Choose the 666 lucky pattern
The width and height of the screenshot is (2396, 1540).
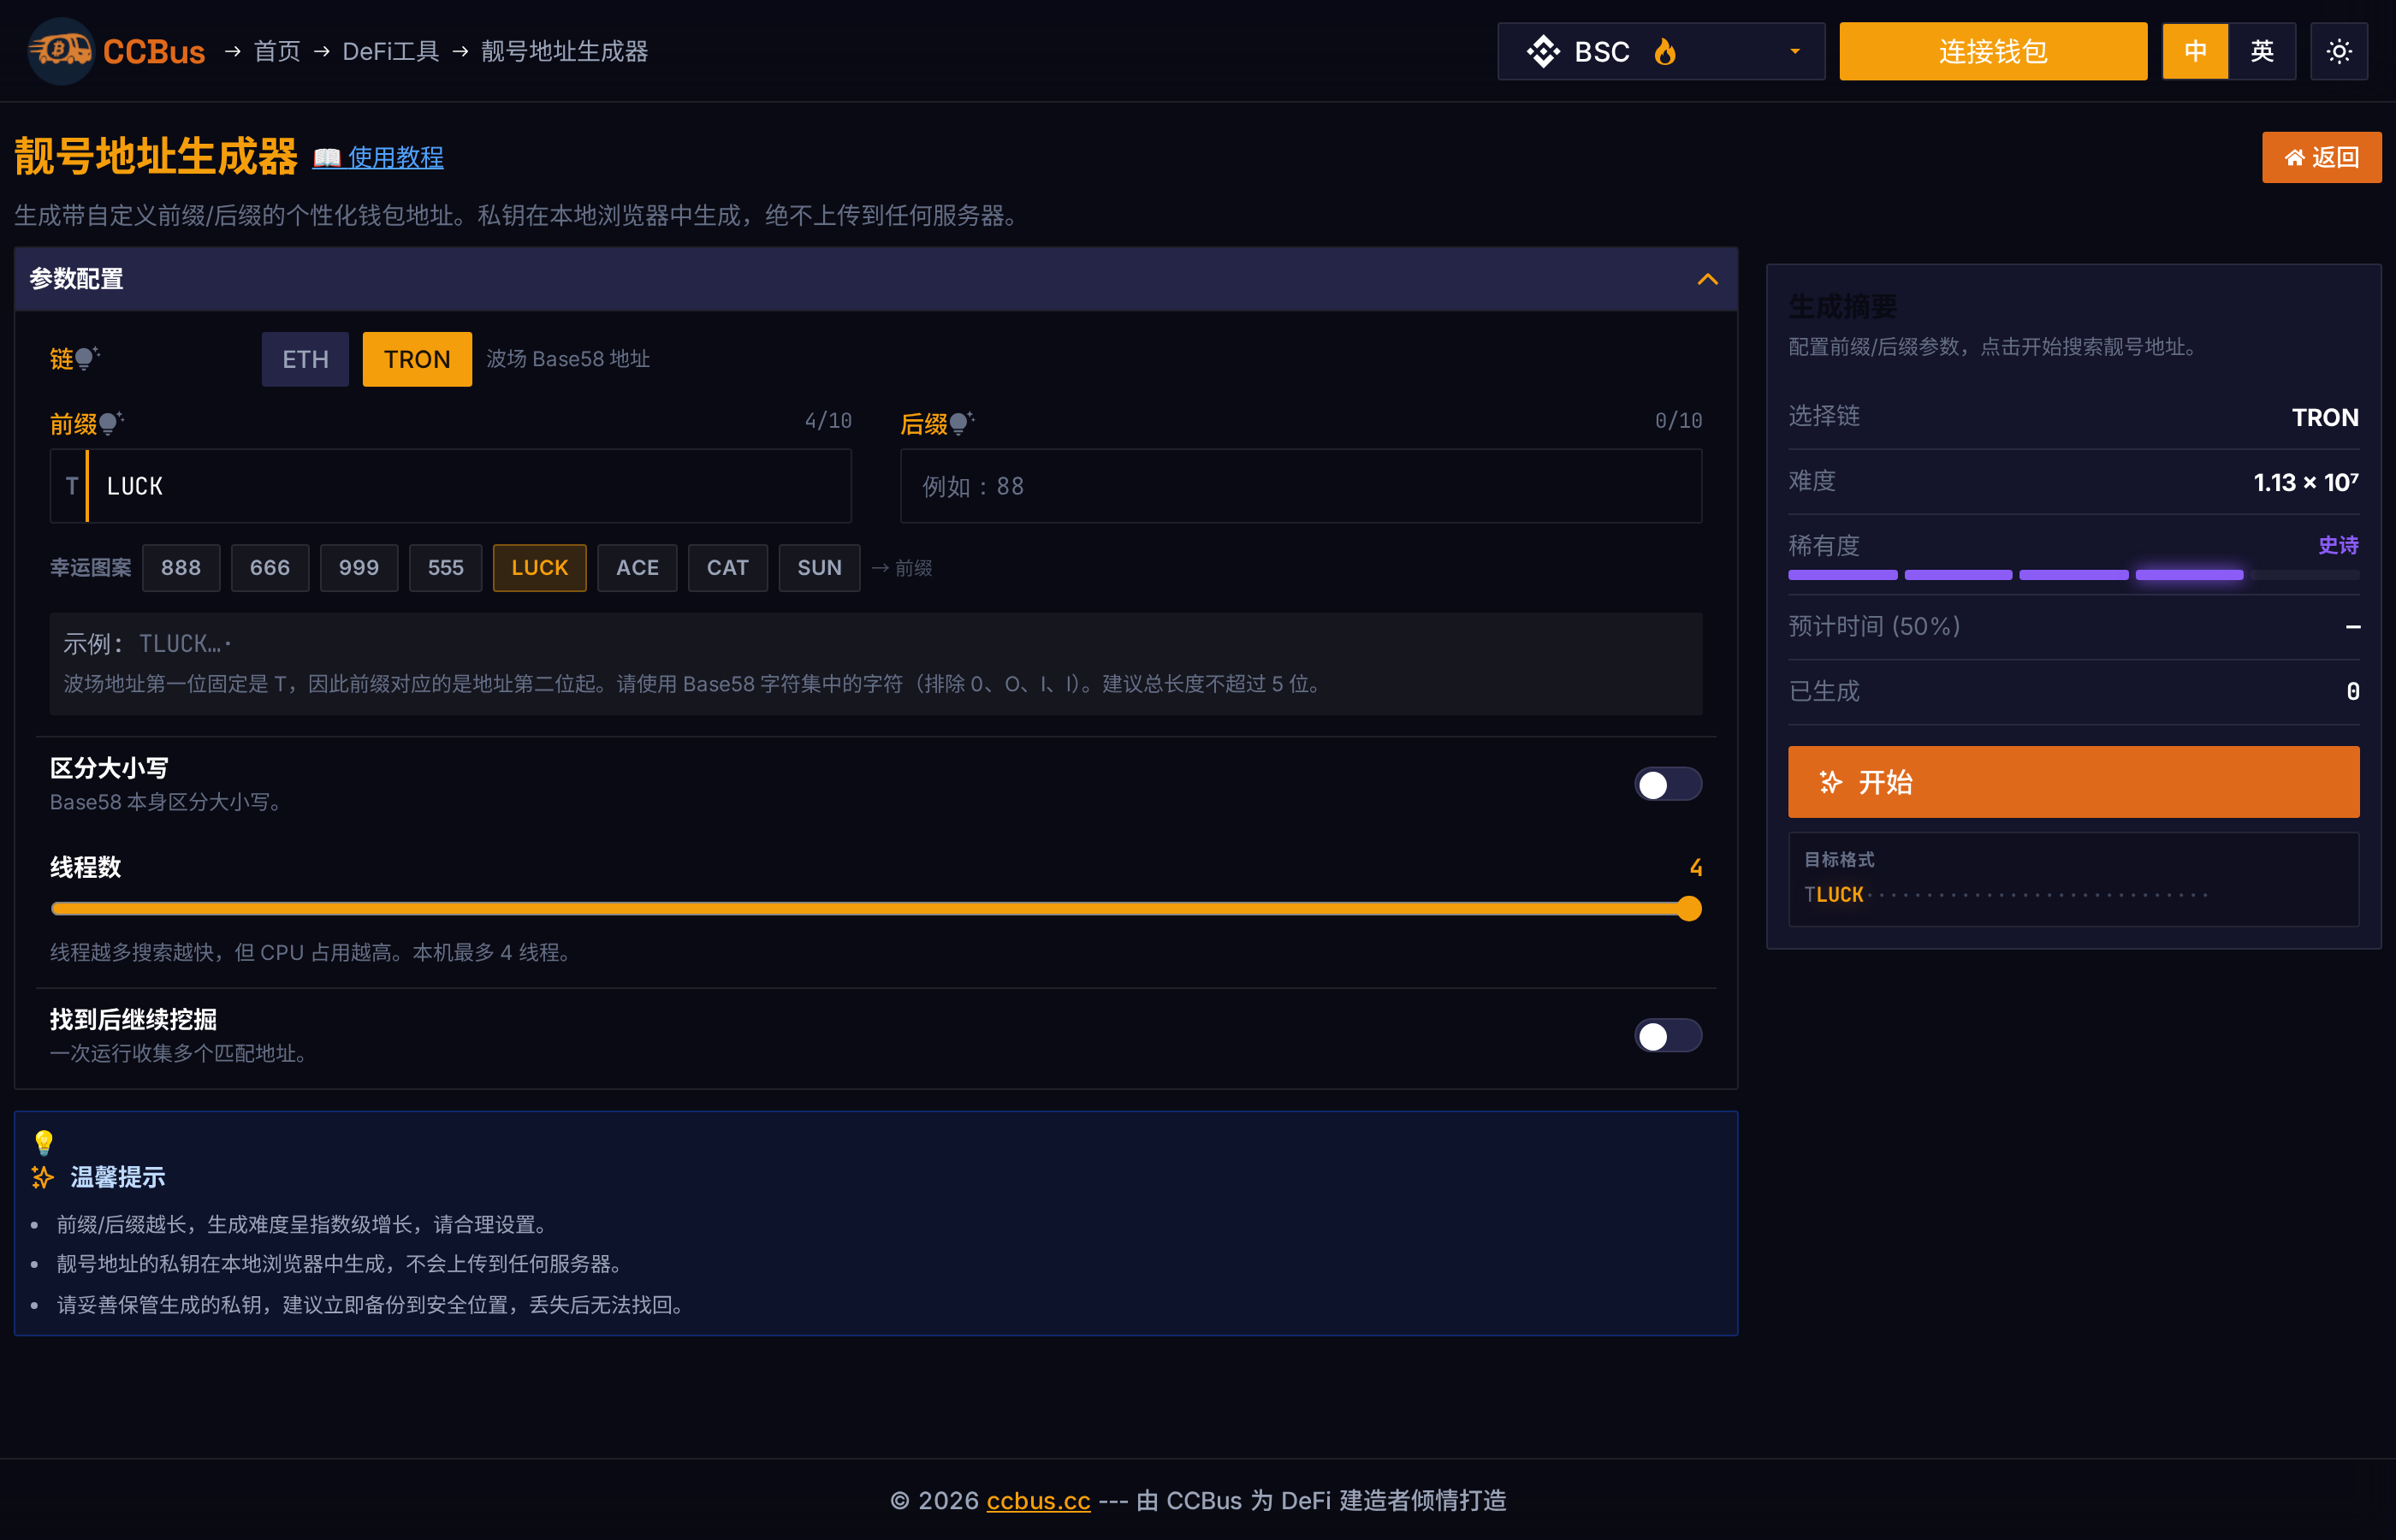tap(270, 568)
